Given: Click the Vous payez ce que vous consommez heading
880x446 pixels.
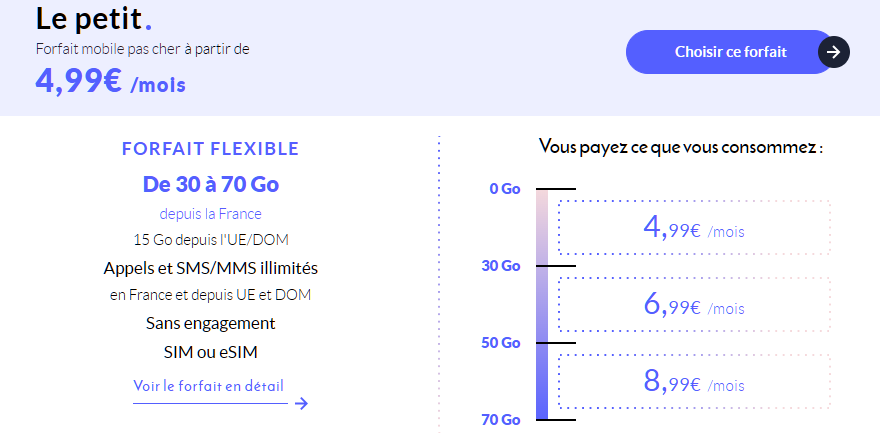Looking at the screenshot, I should coord(681,148).
